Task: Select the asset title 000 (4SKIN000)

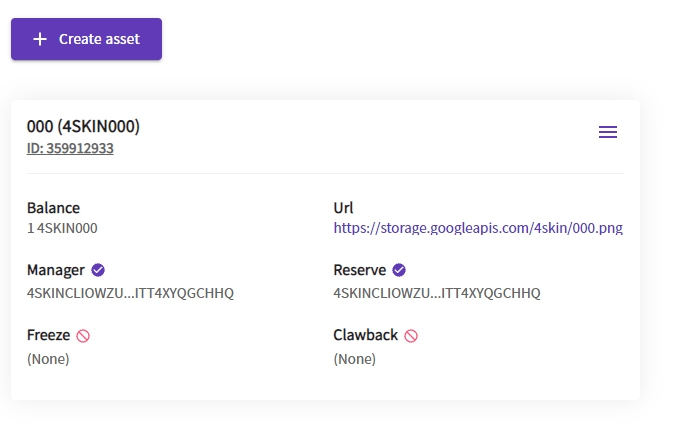Action: click(x=83, y=127)
